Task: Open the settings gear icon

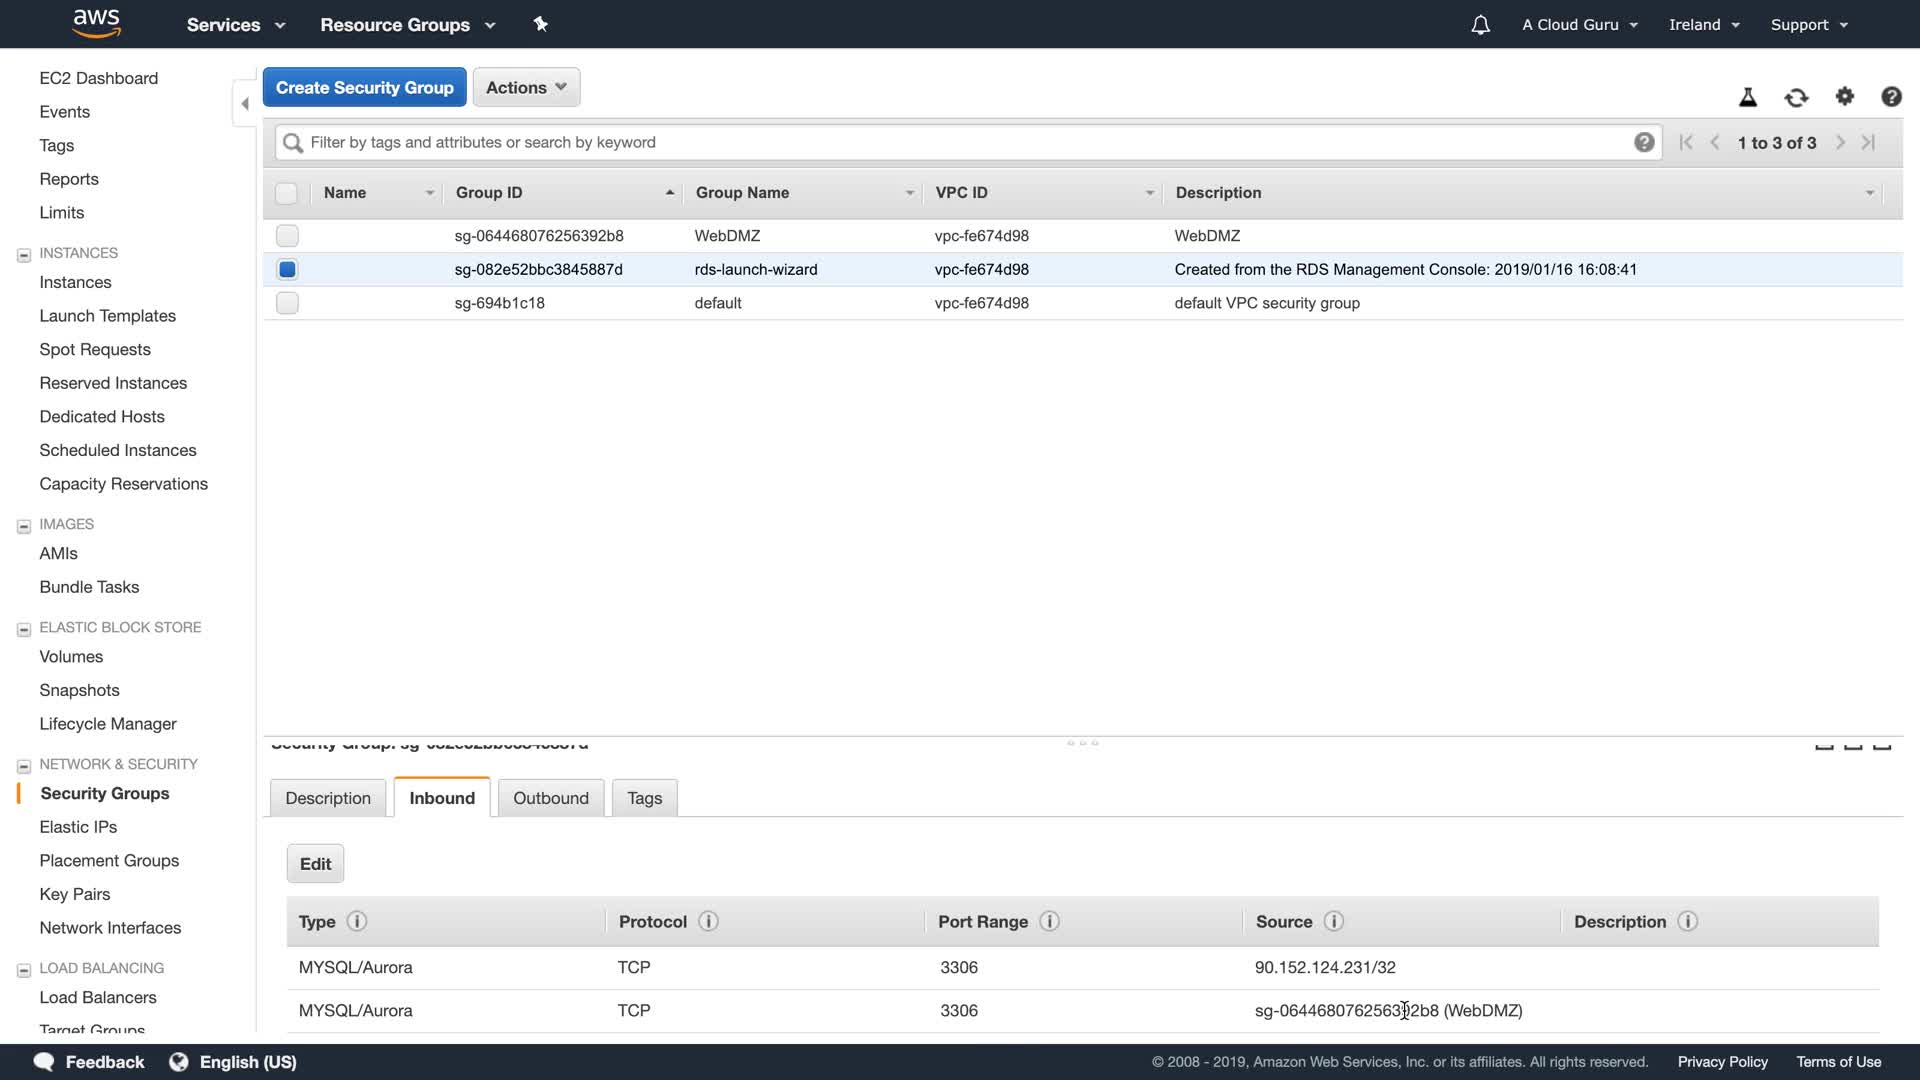Action: (x=1845, y=96)
